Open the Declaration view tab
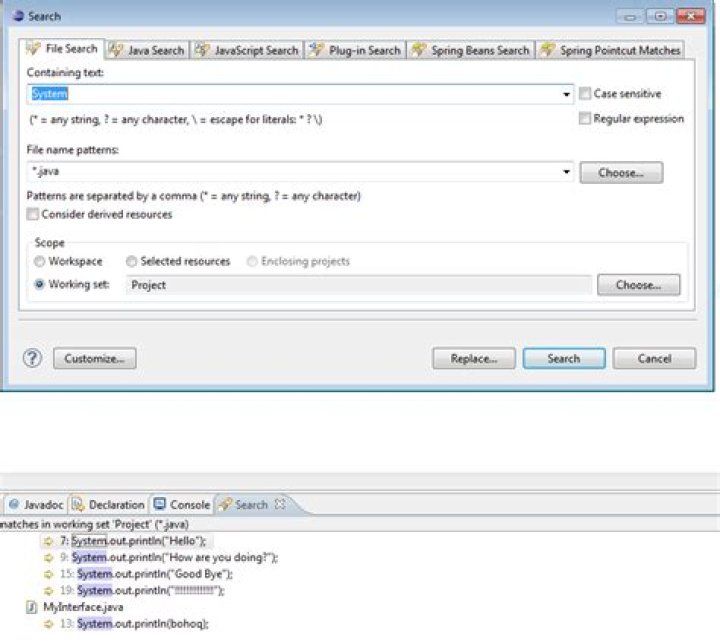720x643 pixels. tap(109, 505)
